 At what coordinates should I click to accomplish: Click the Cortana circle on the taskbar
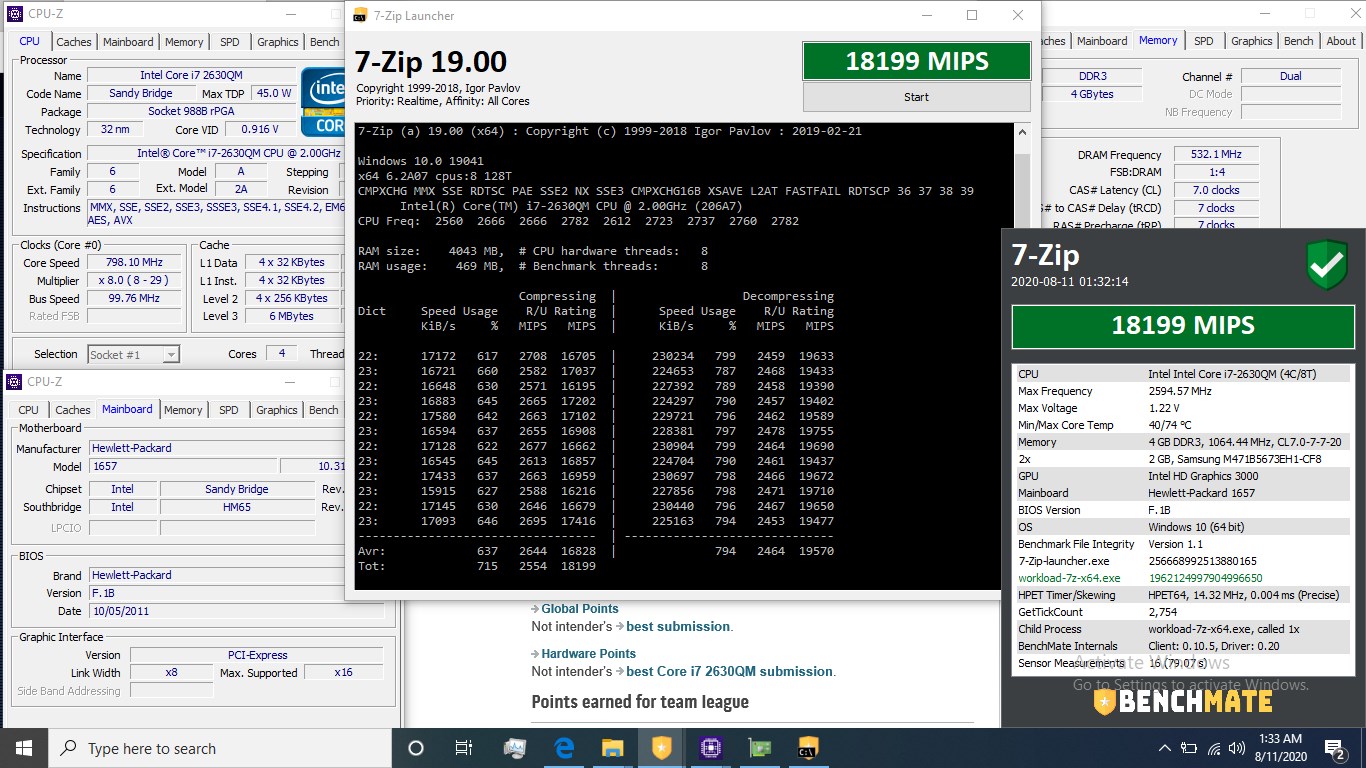[416, 748]
